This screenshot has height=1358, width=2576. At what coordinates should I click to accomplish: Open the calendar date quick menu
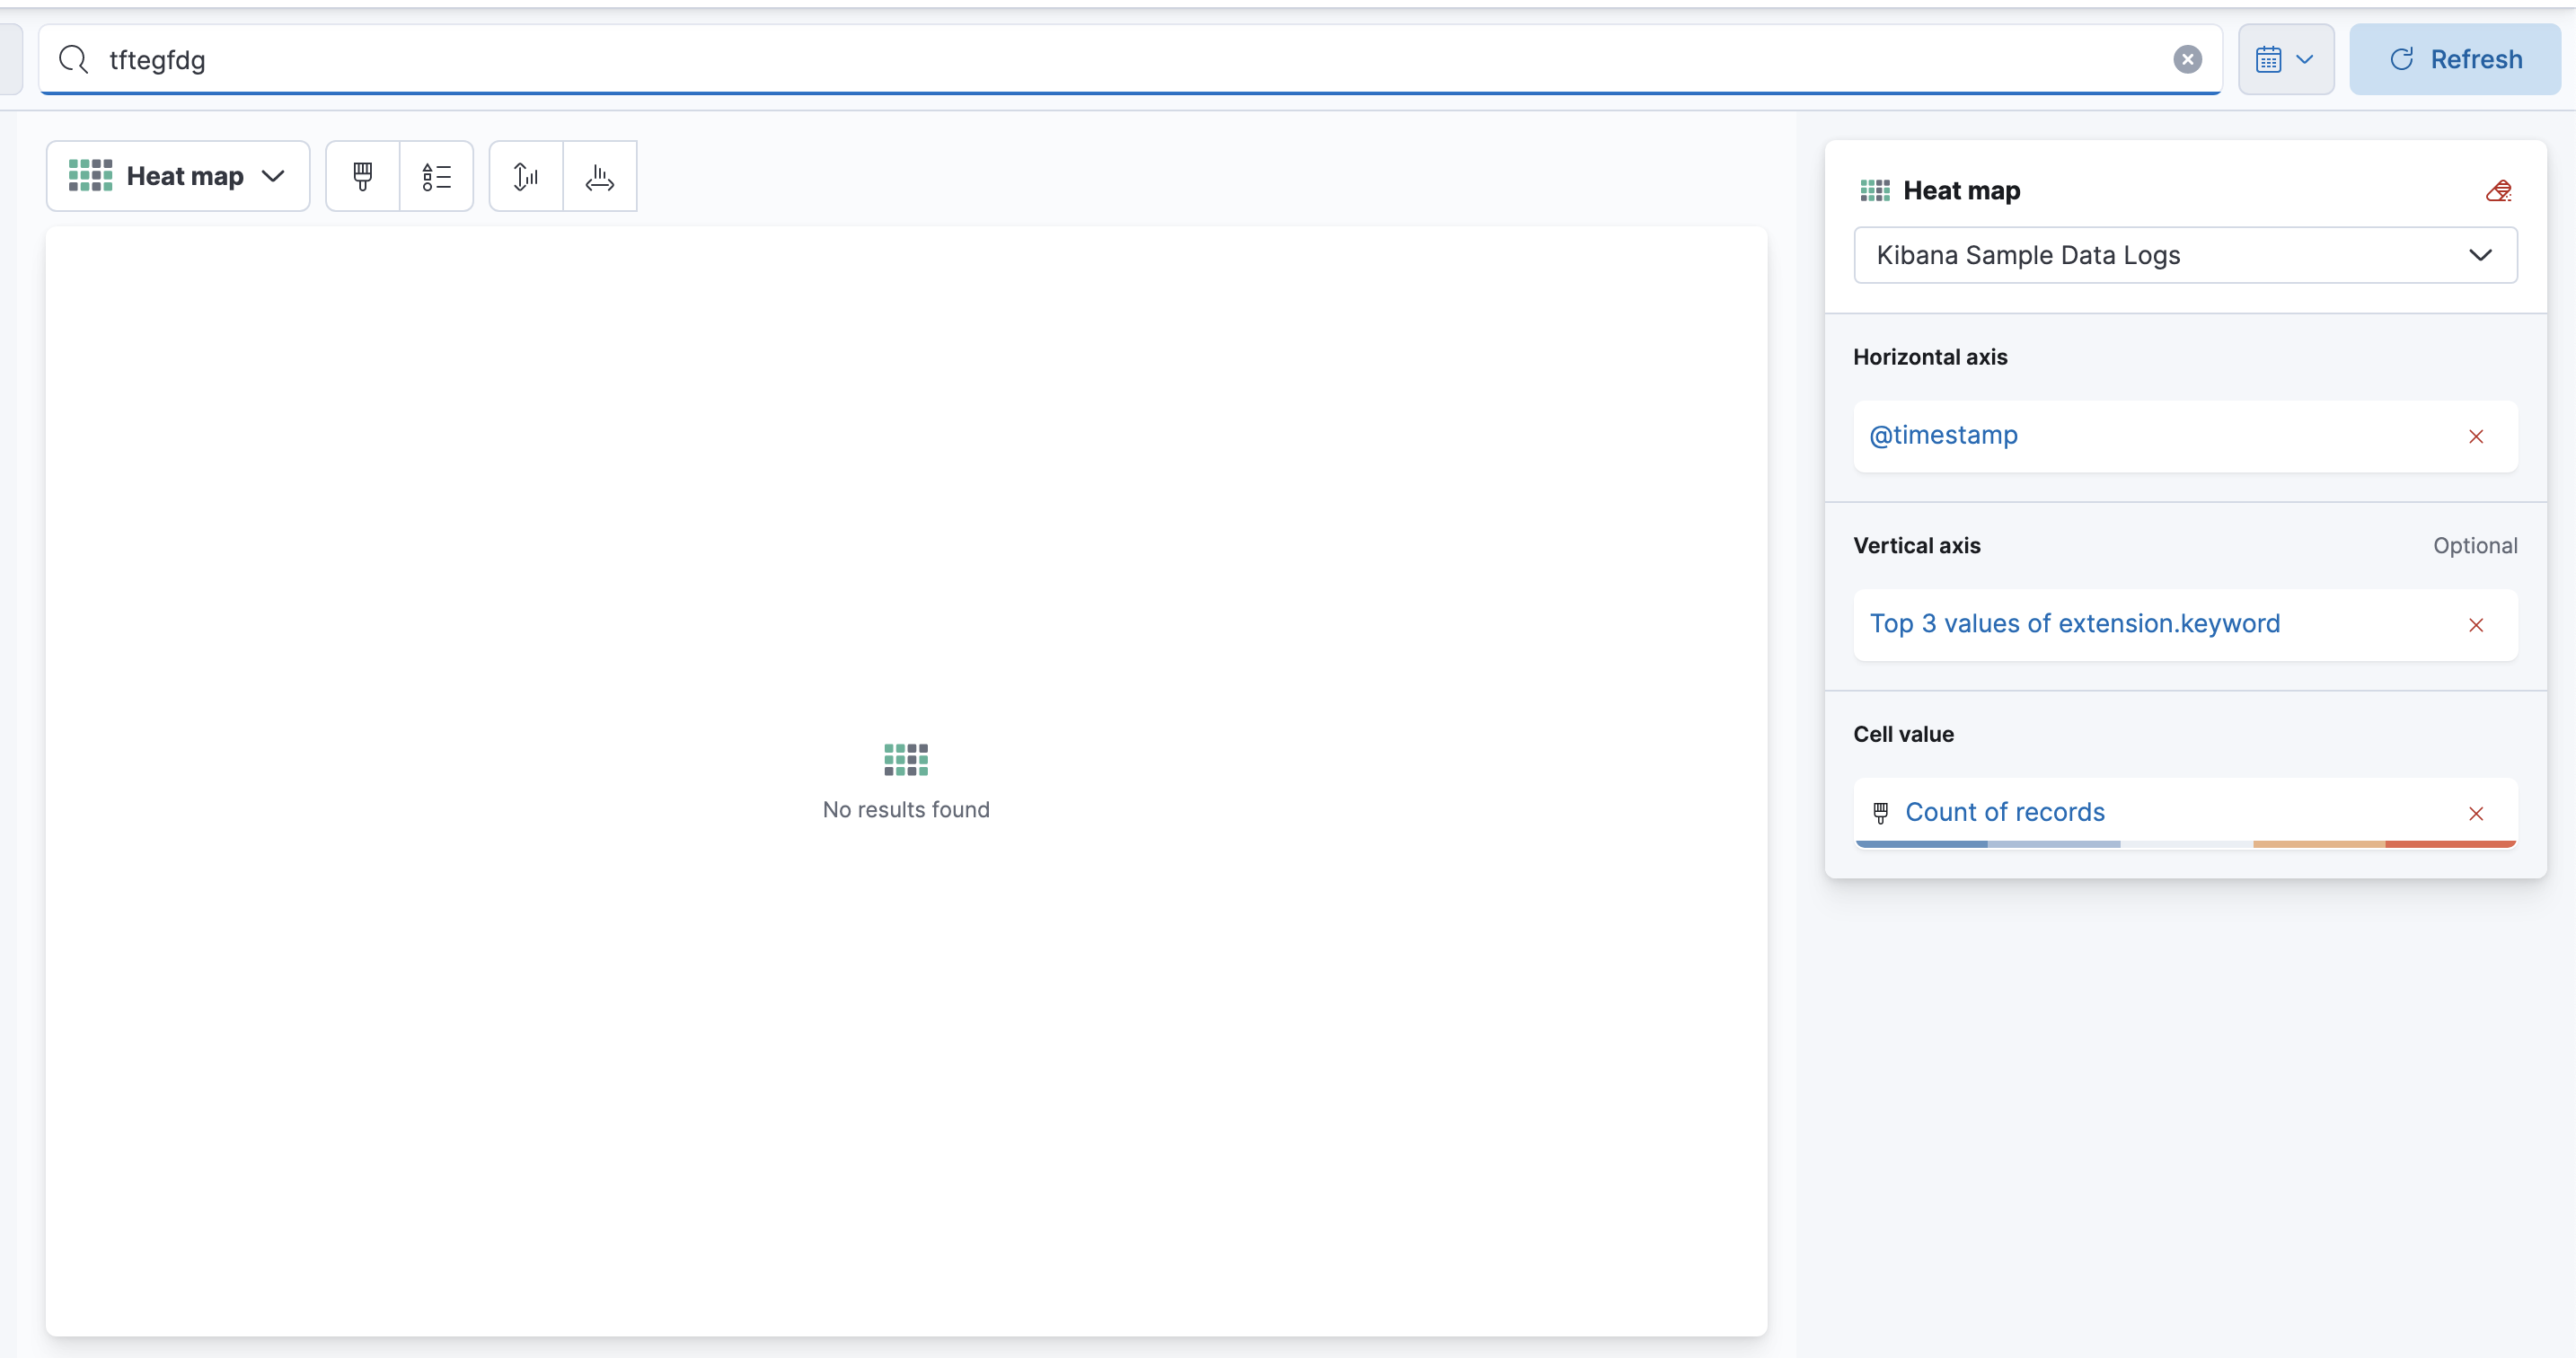click(2285, 59)
